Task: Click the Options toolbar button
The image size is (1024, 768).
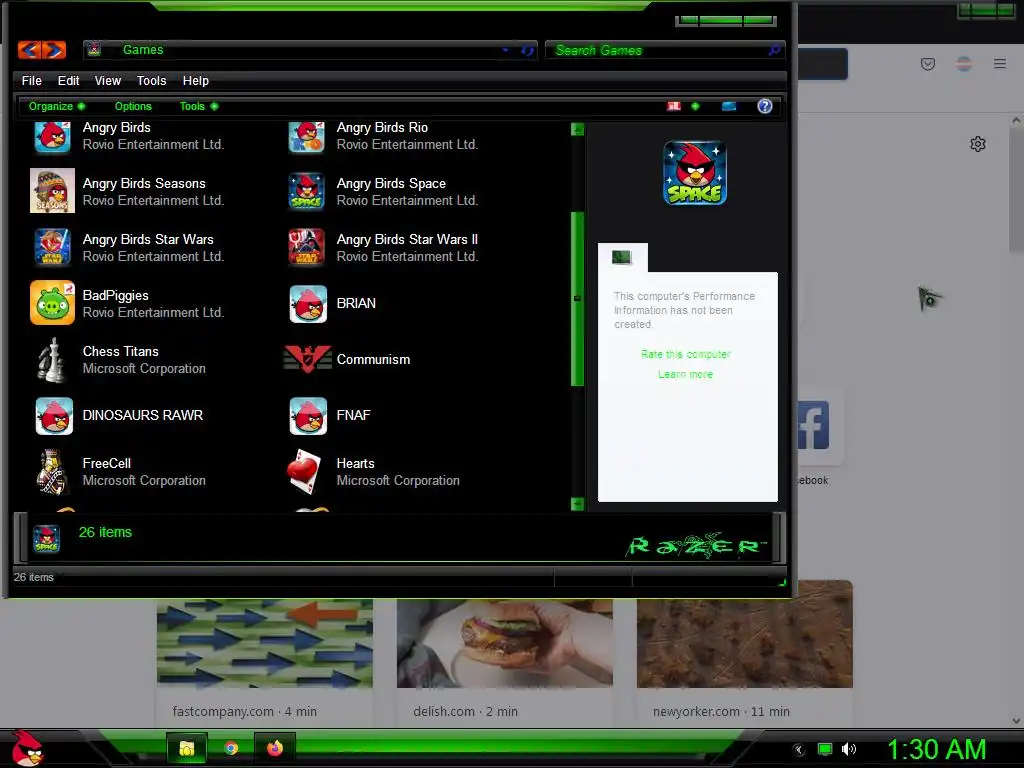Action: pyautogui.click(x=133, y=106)
